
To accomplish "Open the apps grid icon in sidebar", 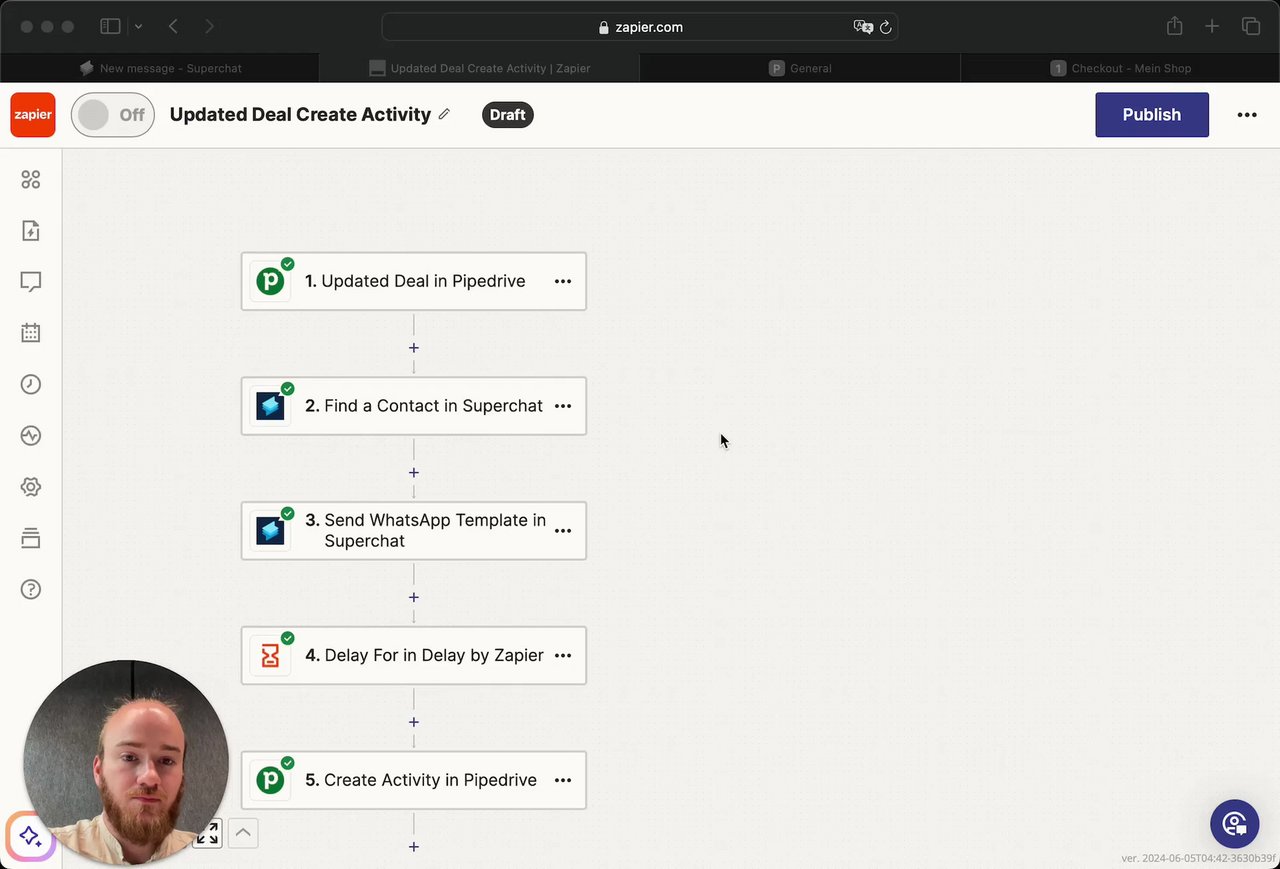I will (x=31, y=180).
